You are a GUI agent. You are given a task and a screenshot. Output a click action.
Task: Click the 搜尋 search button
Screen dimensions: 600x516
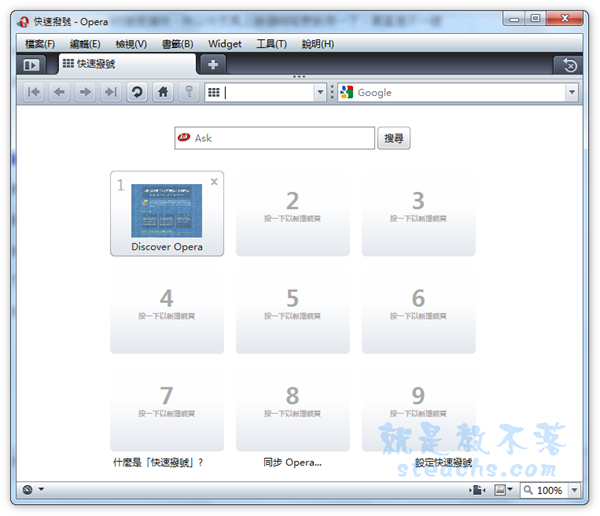coord(394,138)
